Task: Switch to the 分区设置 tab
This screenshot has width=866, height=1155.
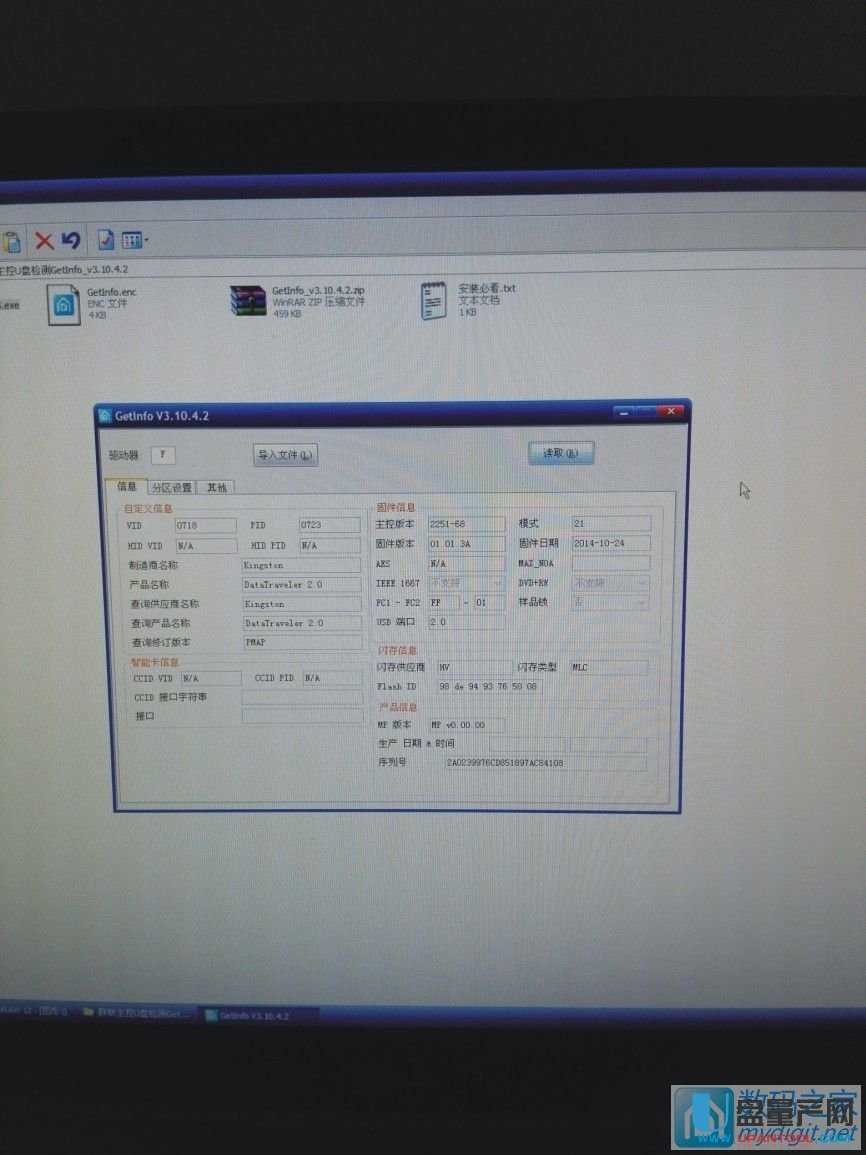Action: click(x=172, y=487)
